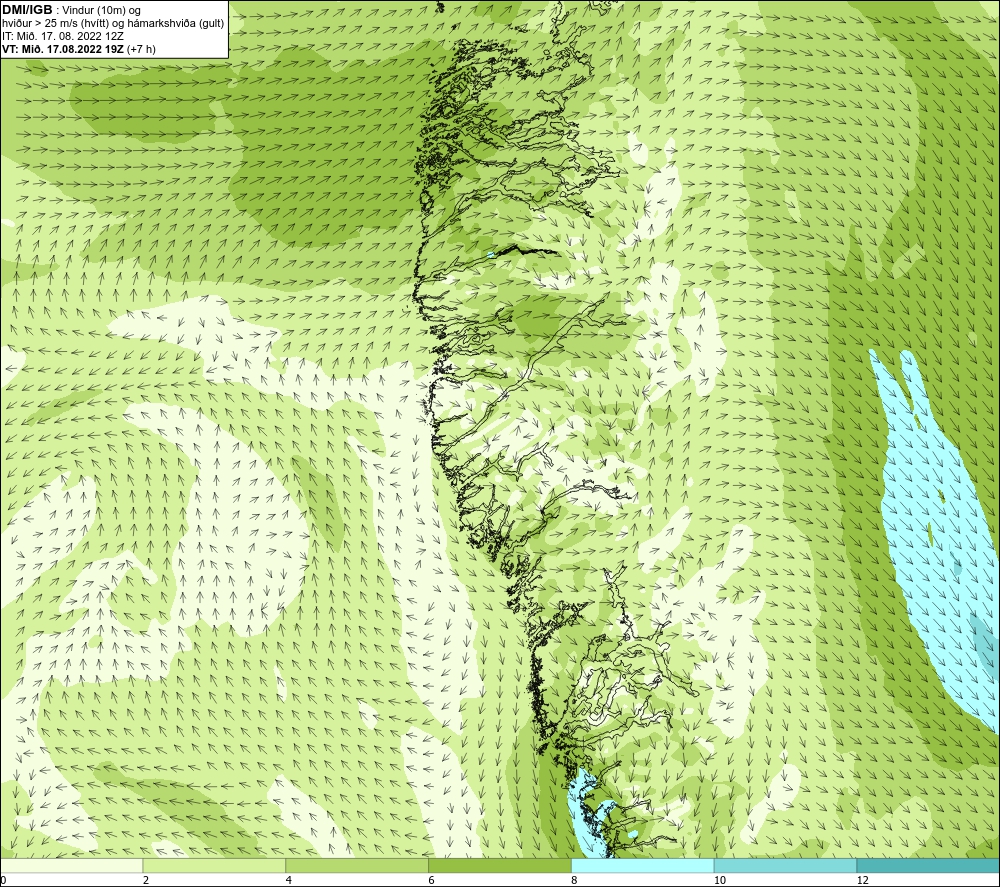Click the 'IT: Mið. 17. 08. 2022 12Z' line

click(x=62, y=36)
